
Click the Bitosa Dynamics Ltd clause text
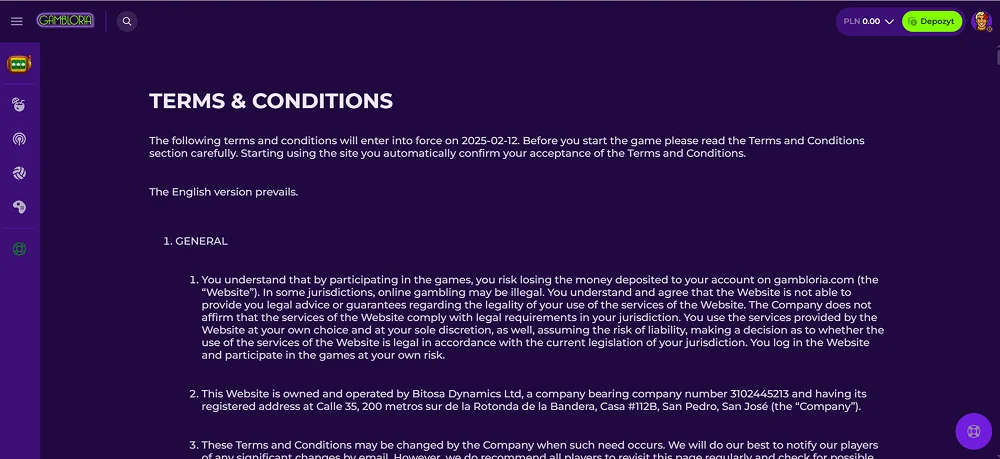534,400
